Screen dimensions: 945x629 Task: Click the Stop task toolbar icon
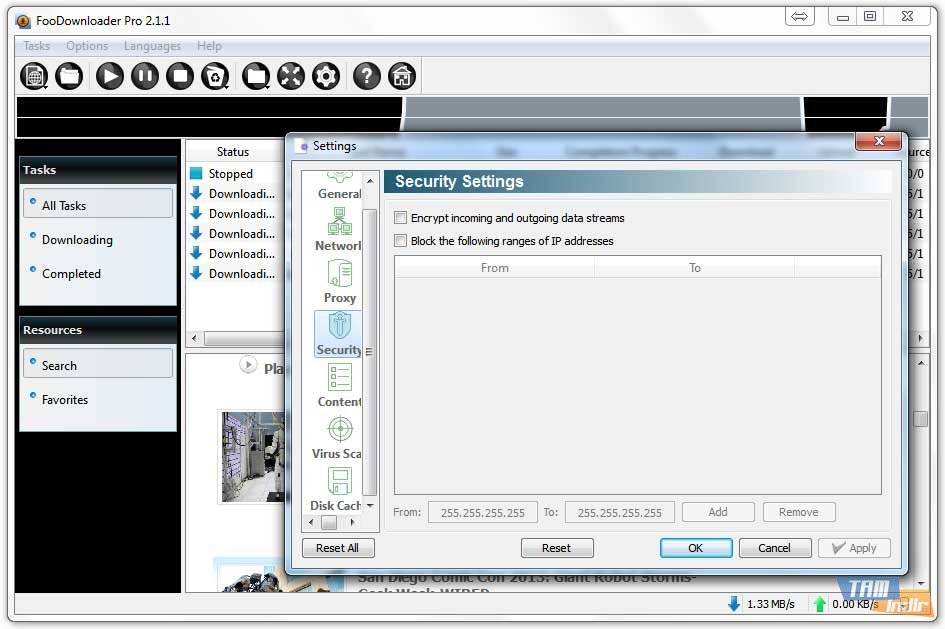click(180, 76)
